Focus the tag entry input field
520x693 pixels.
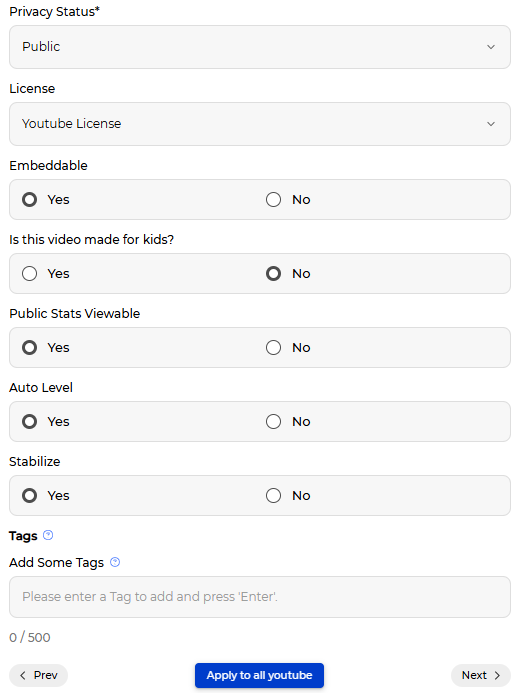point(260,597)
